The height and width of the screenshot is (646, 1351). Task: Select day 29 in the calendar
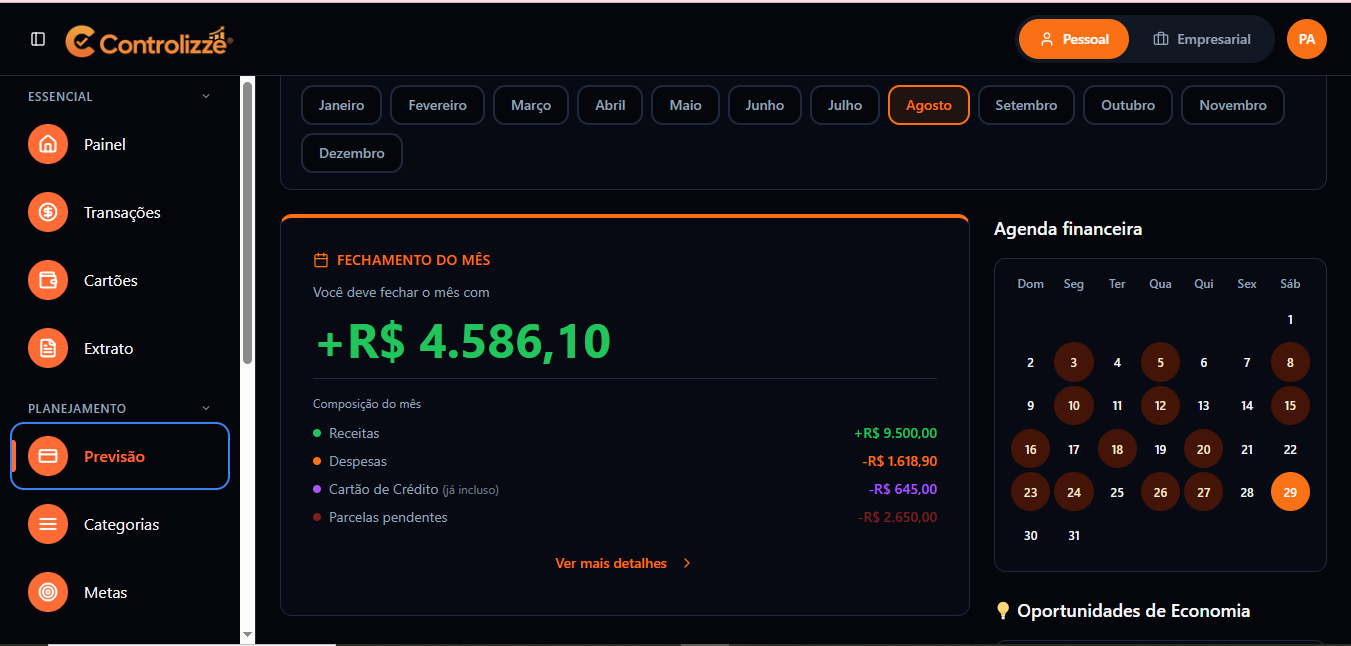(1290, 492)
